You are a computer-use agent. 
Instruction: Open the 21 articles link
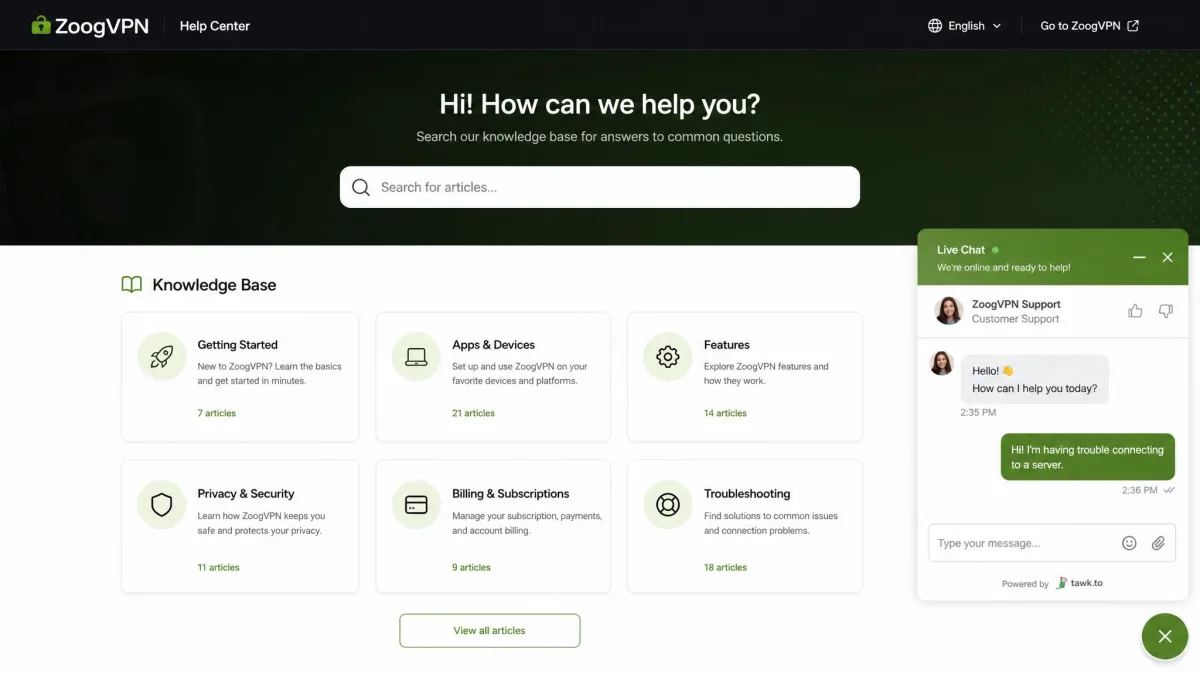tap(473, 413)
